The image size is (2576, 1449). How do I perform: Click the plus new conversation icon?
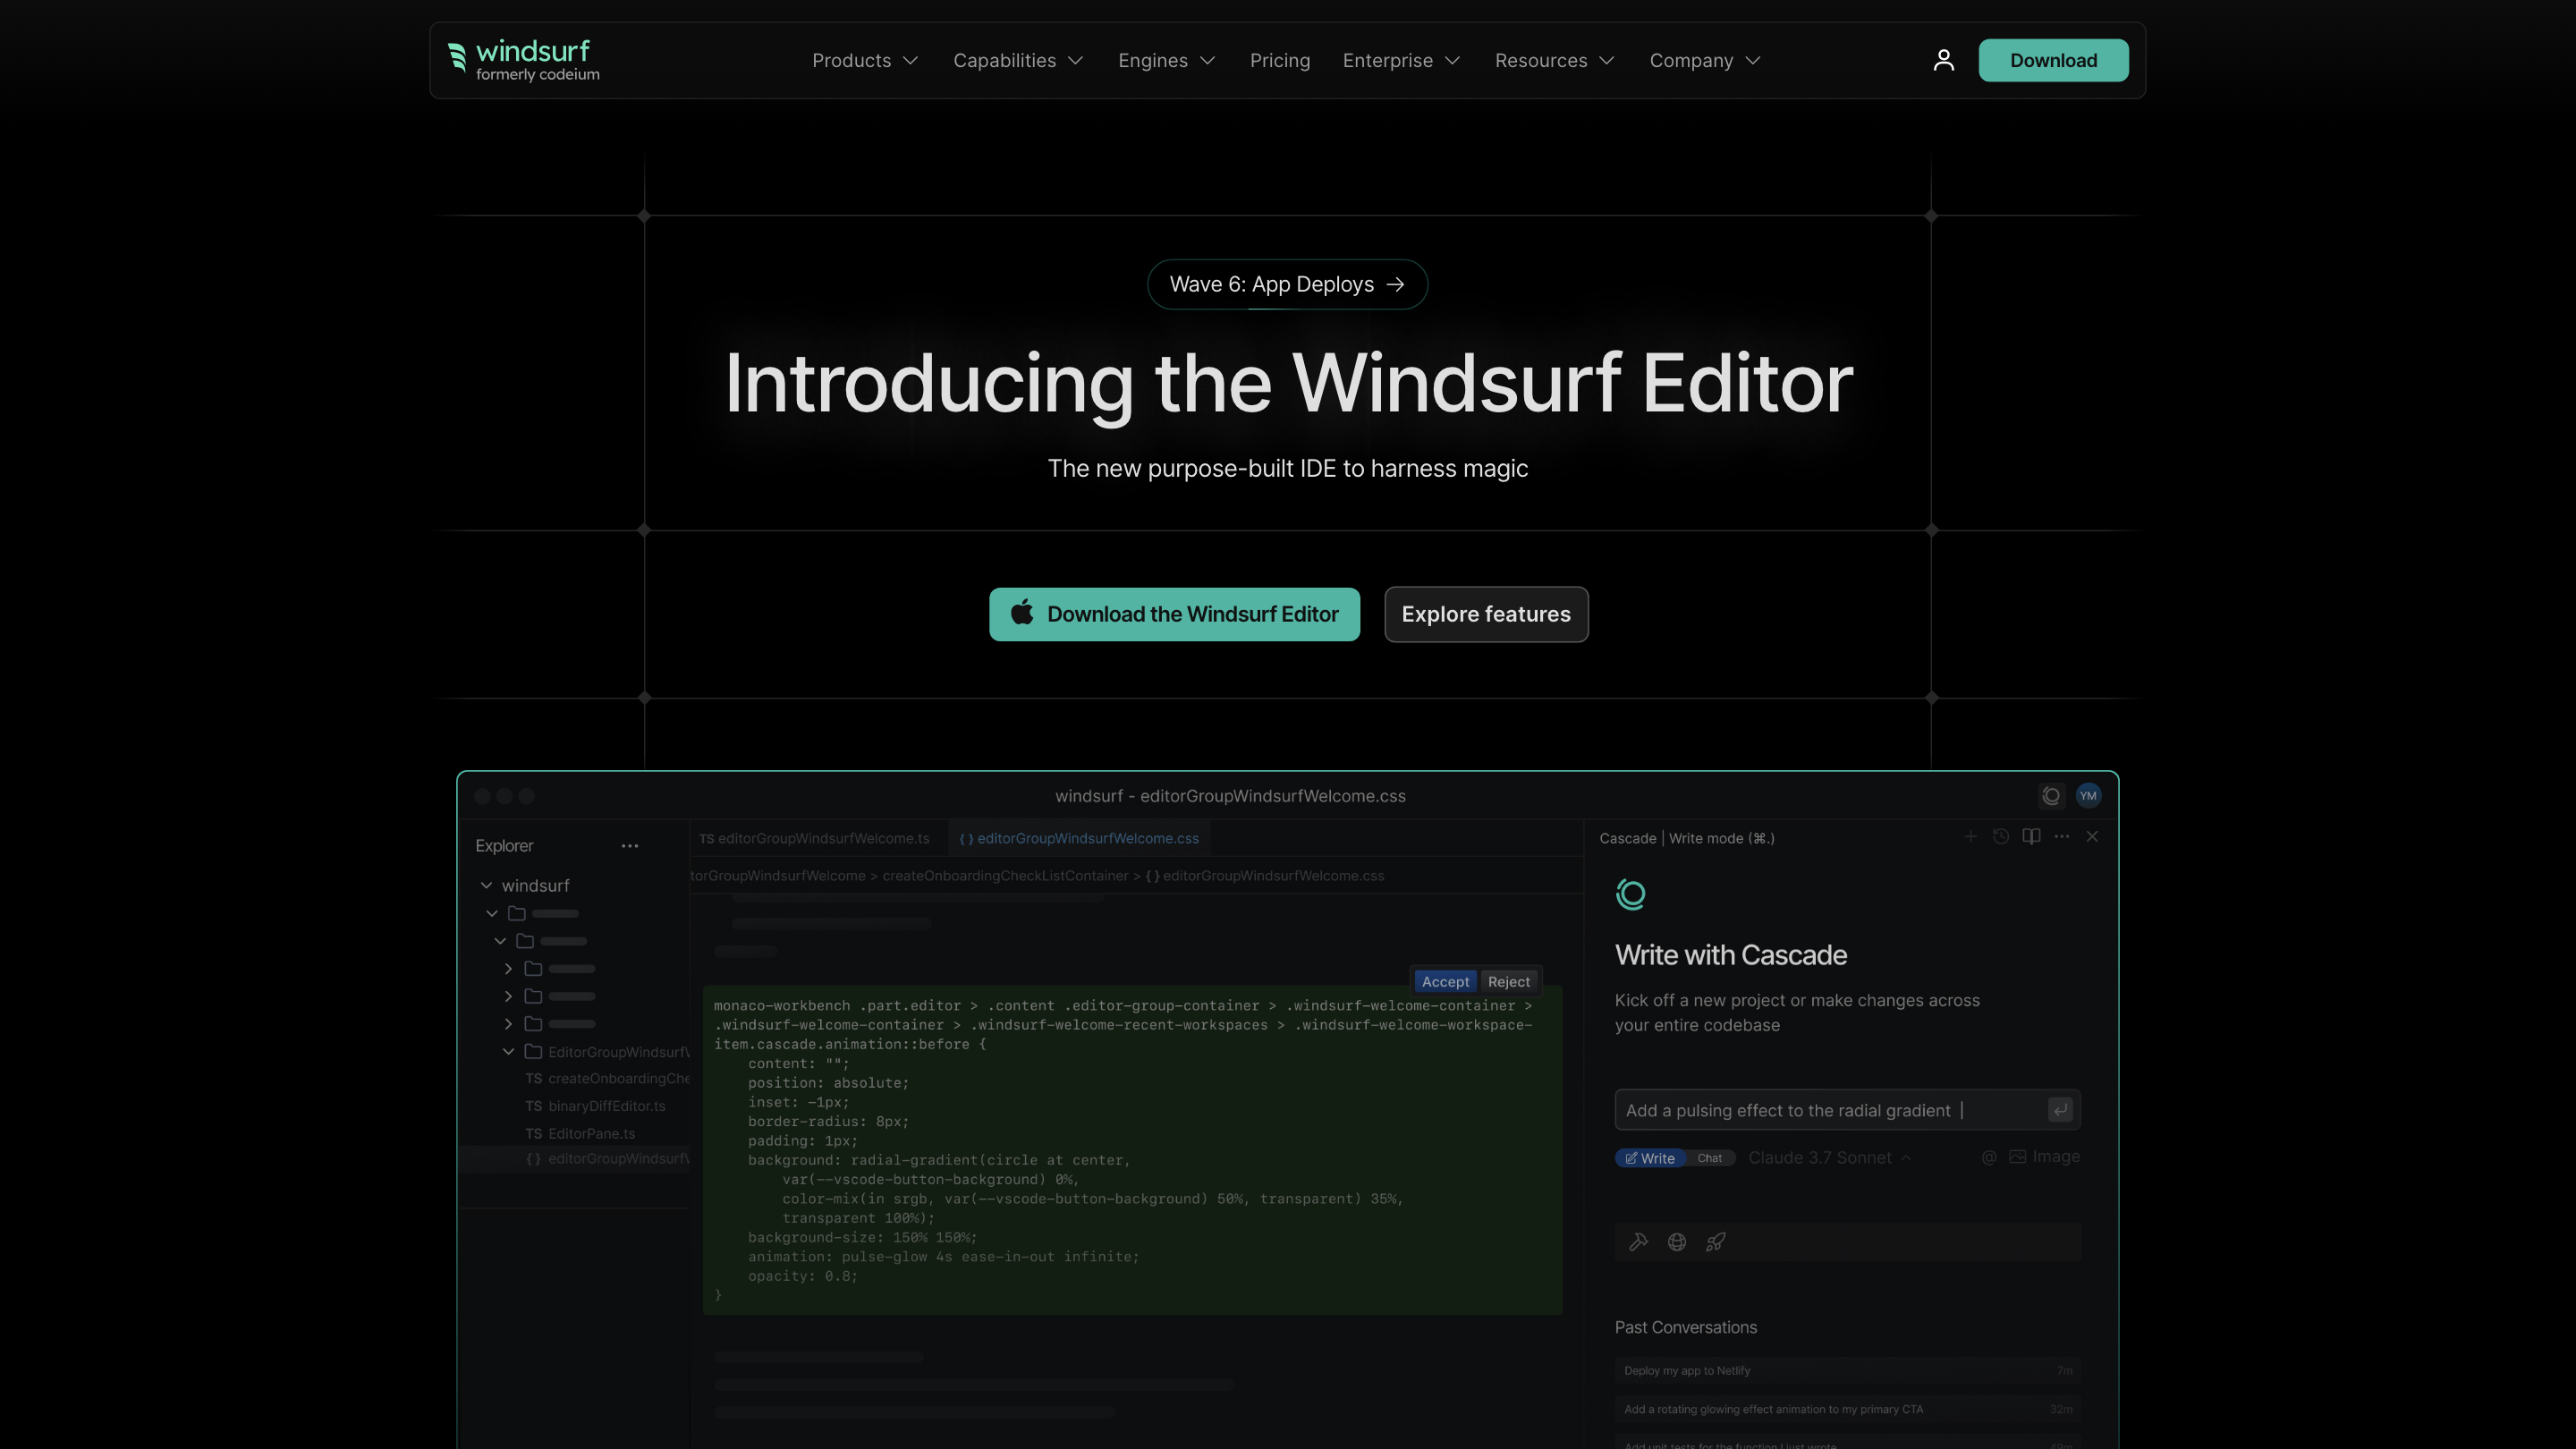1970,837
